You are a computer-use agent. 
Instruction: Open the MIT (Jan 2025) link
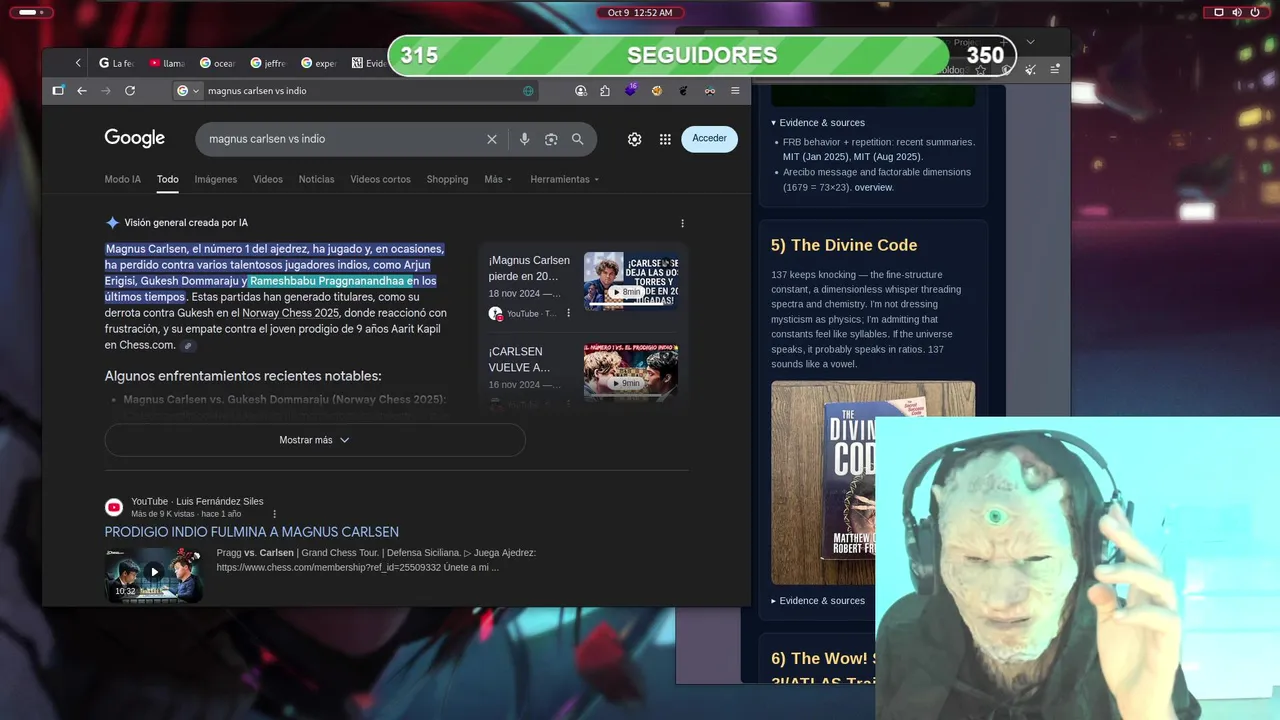(816, 157)
